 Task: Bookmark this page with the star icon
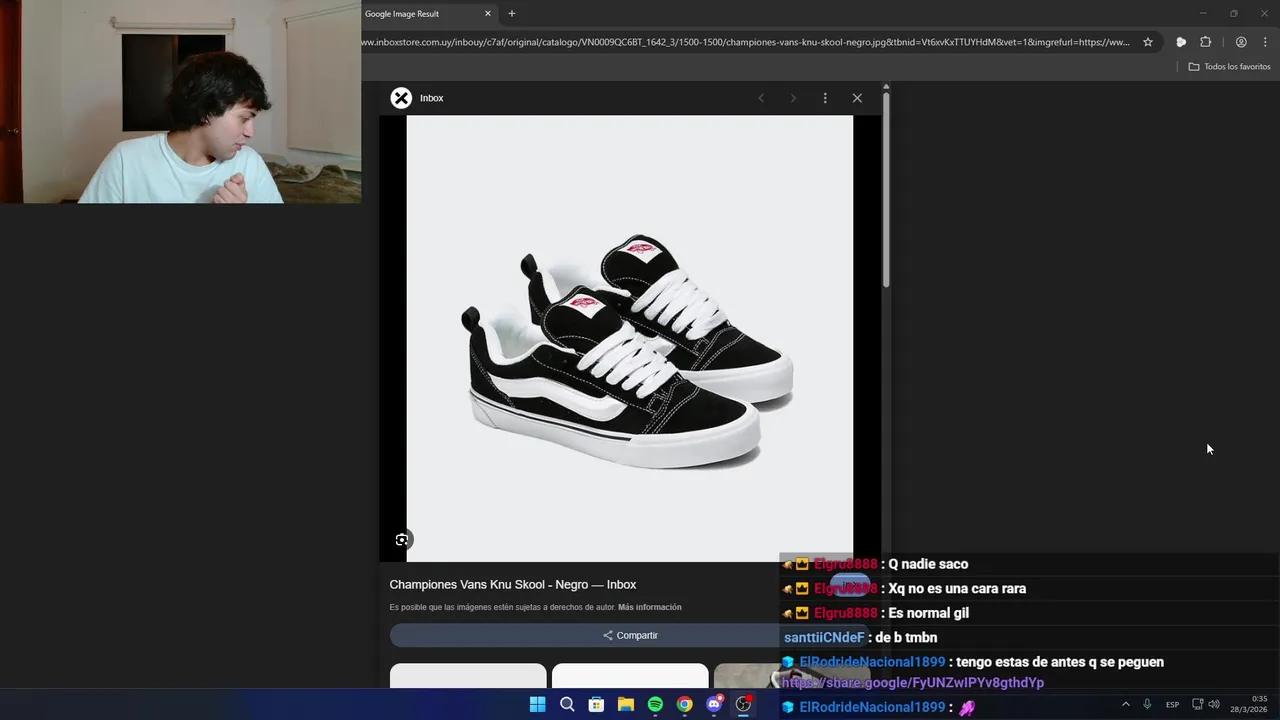(1148, 42)
